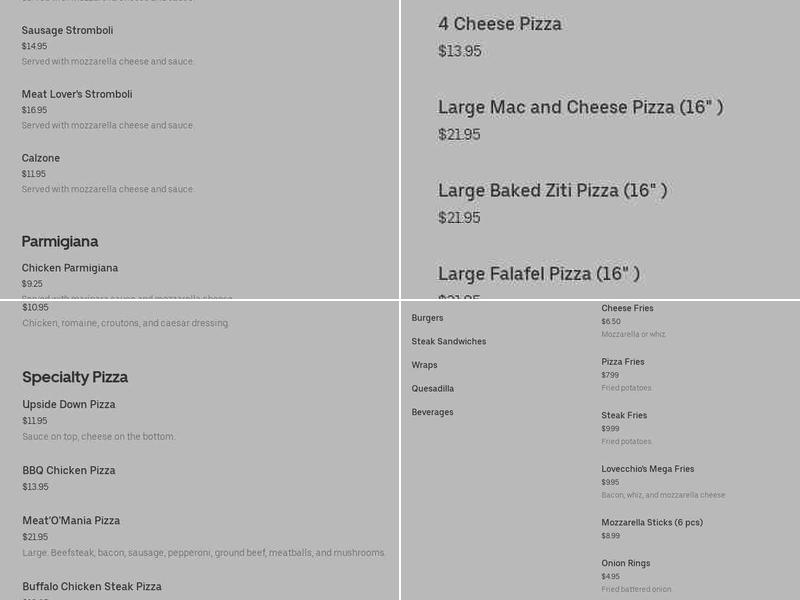This screenshot has height=600, width=800.
Task: Open the Wraps section
Action: [x=424, y=364]
